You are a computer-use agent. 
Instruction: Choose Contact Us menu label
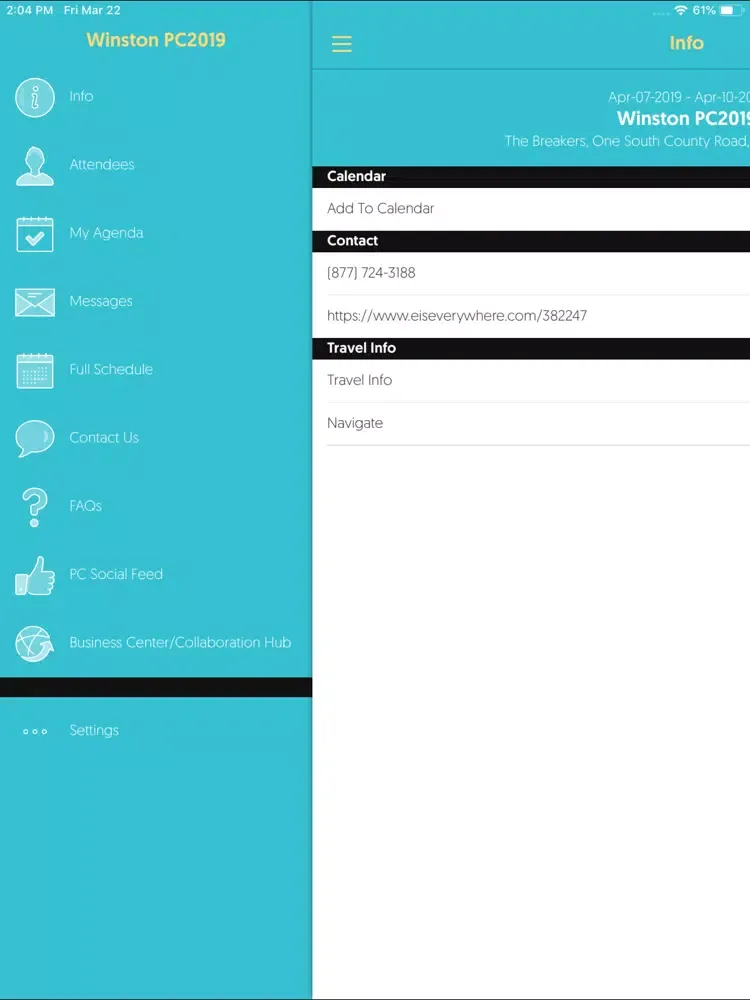pyautogui.click(x=104, y=438)
